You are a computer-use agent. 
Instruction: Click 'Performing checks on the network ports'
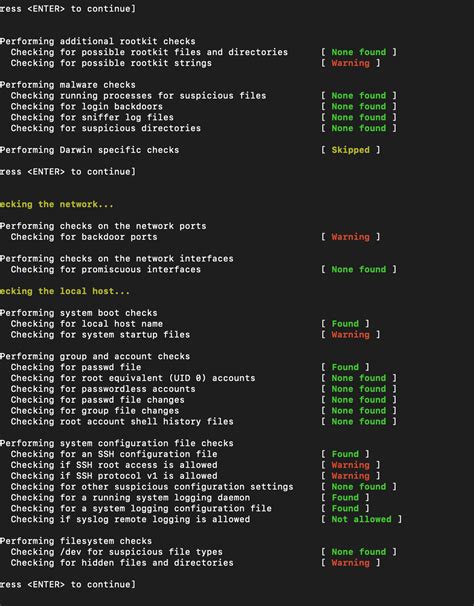[103, 226]
